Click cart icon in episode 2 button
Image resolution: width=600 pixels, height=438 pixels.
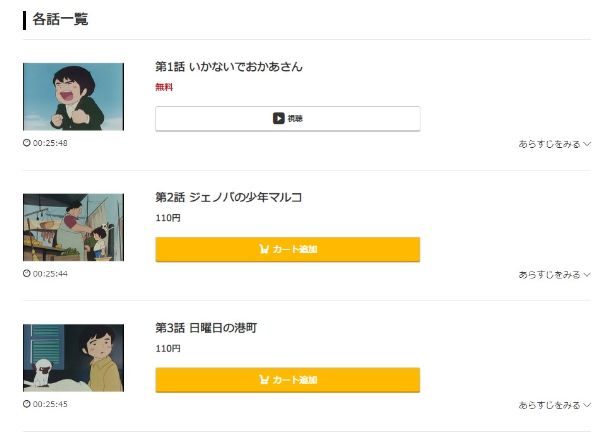(x=264, y=249)
